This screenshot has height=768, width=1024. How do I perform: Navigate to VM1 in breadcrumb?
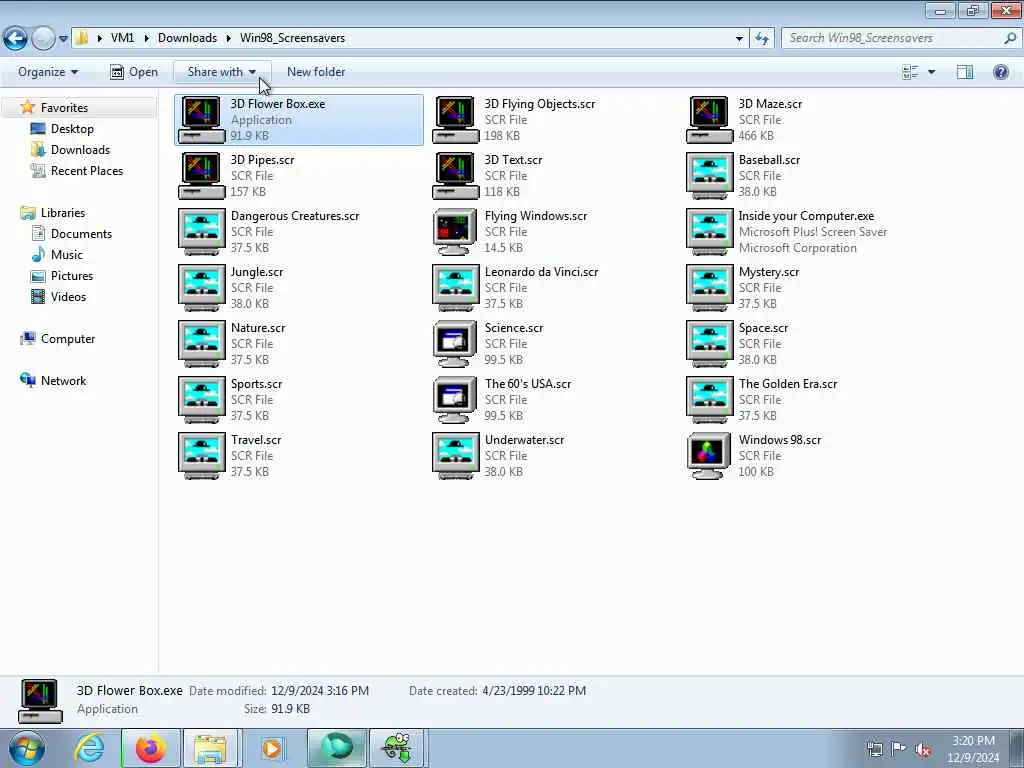coord(122,38)
